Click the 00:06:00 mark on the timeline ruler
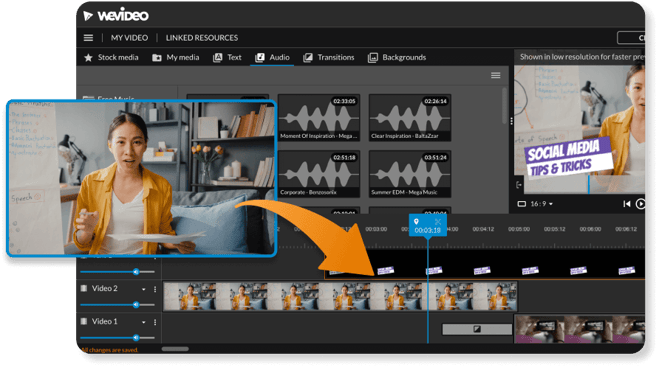Viewport: 659px width, 367px height. tap(590, 229)
